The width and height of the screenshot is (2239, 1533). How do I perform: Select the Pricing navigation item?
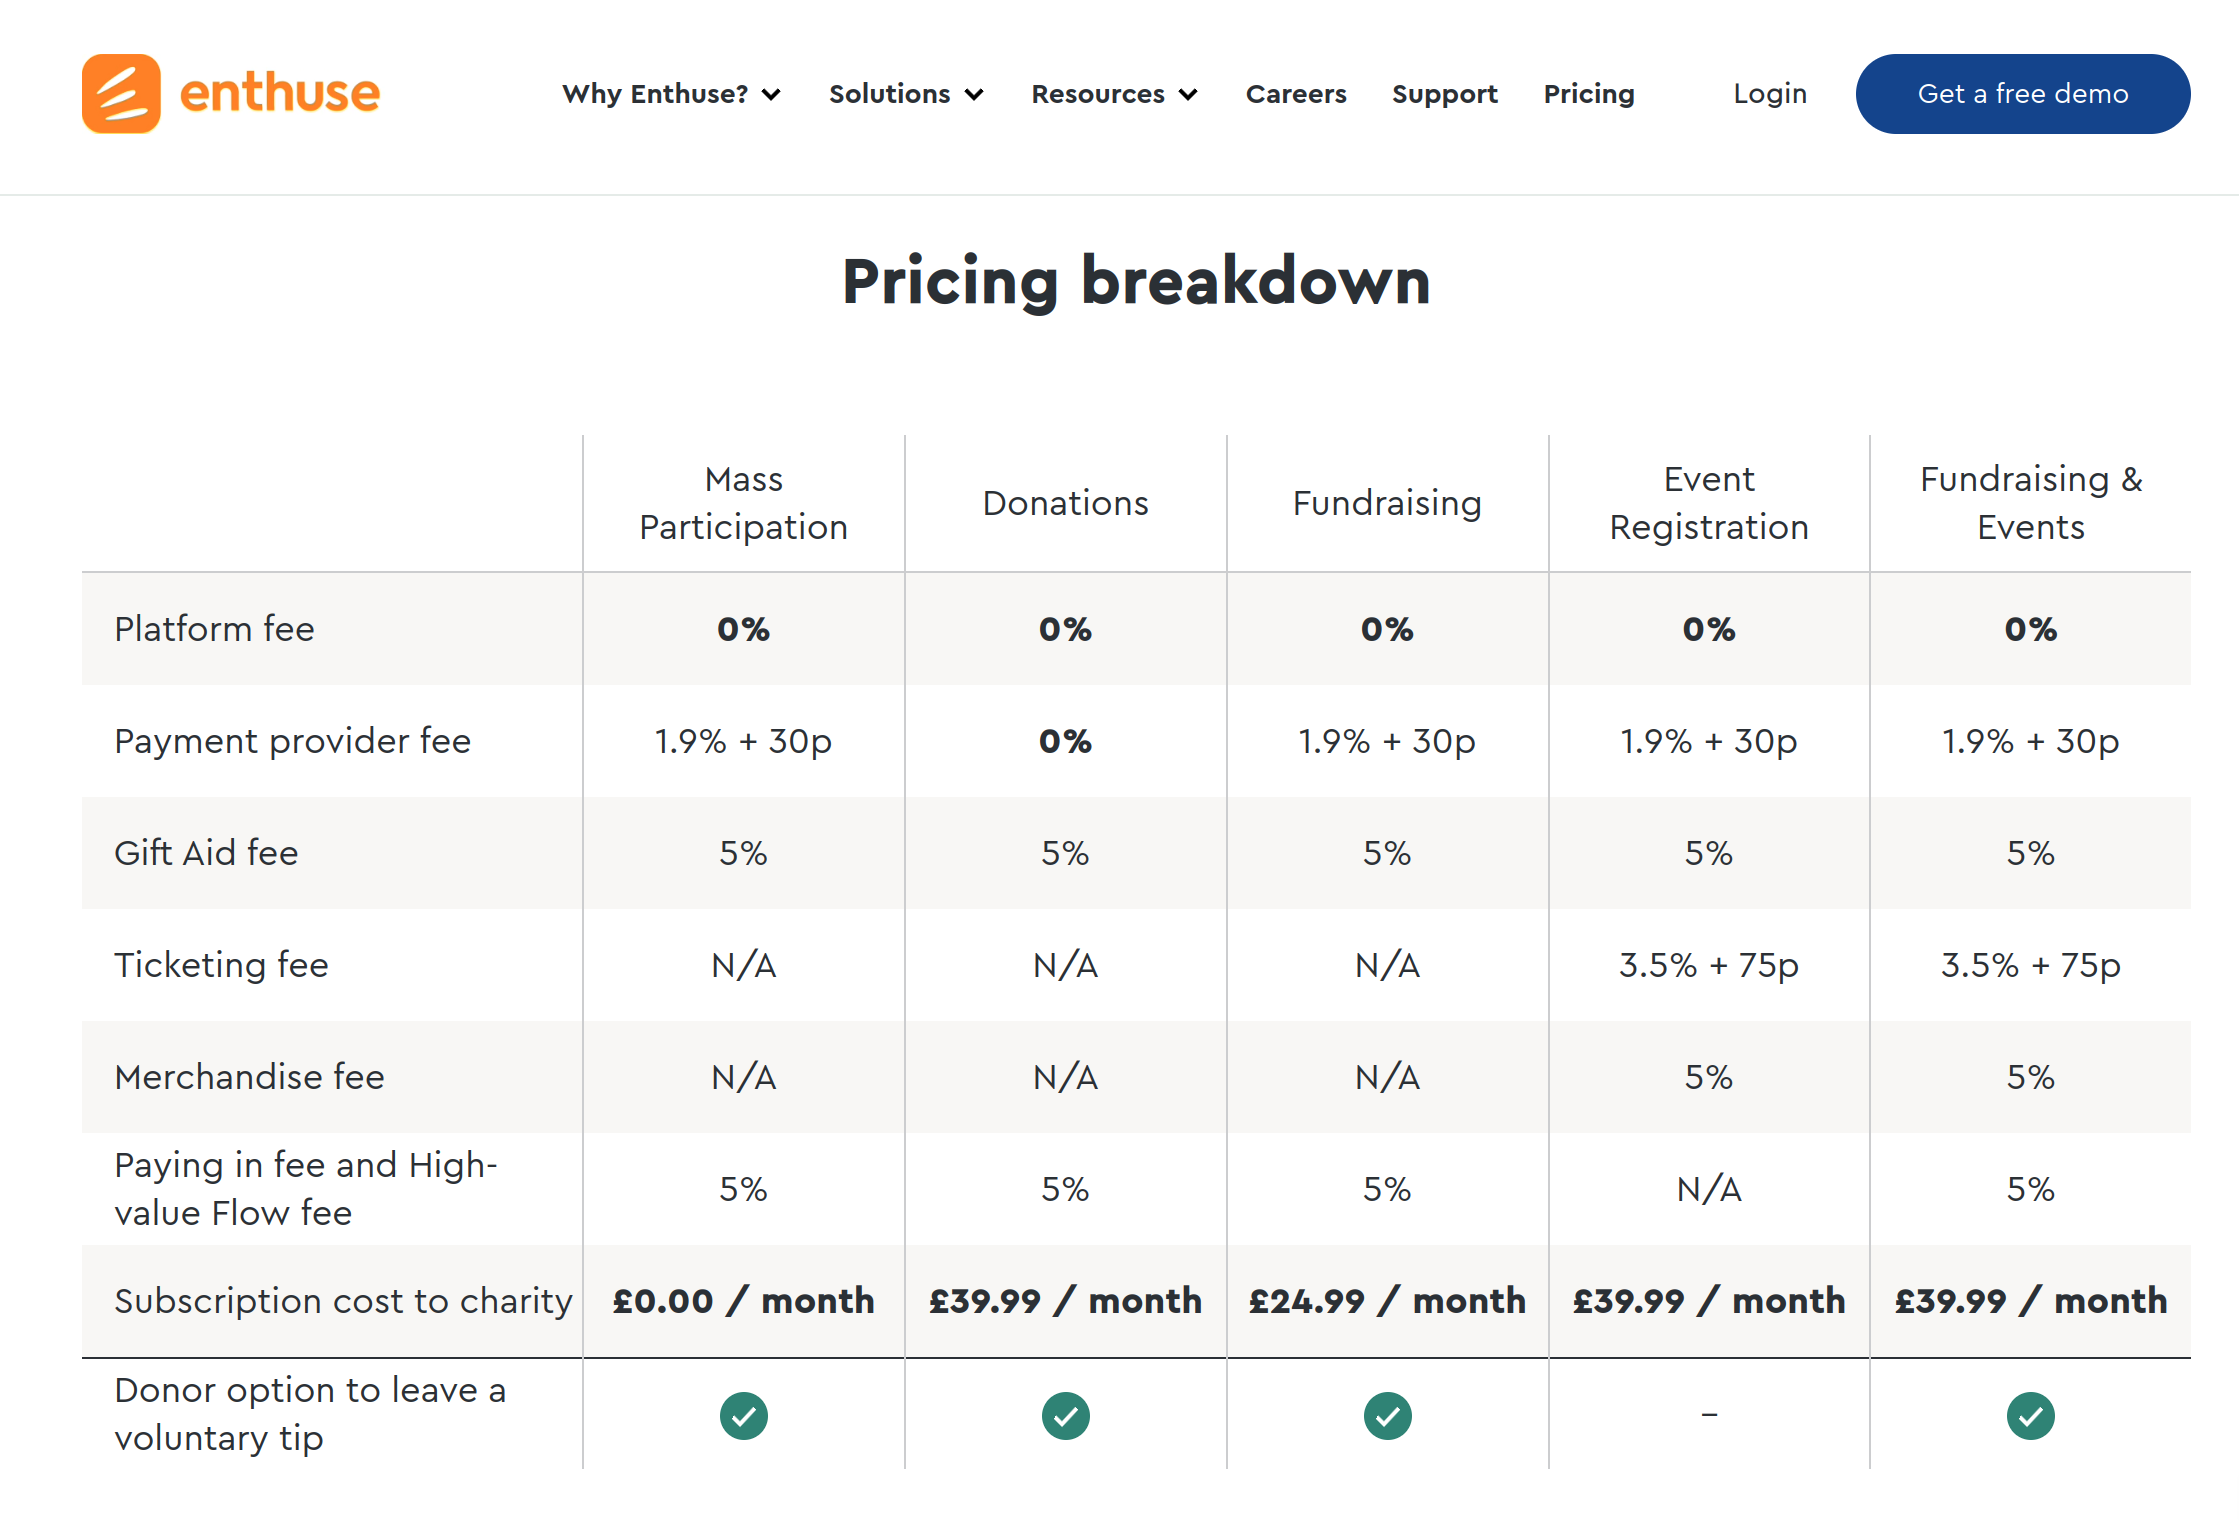point(1589,93)
